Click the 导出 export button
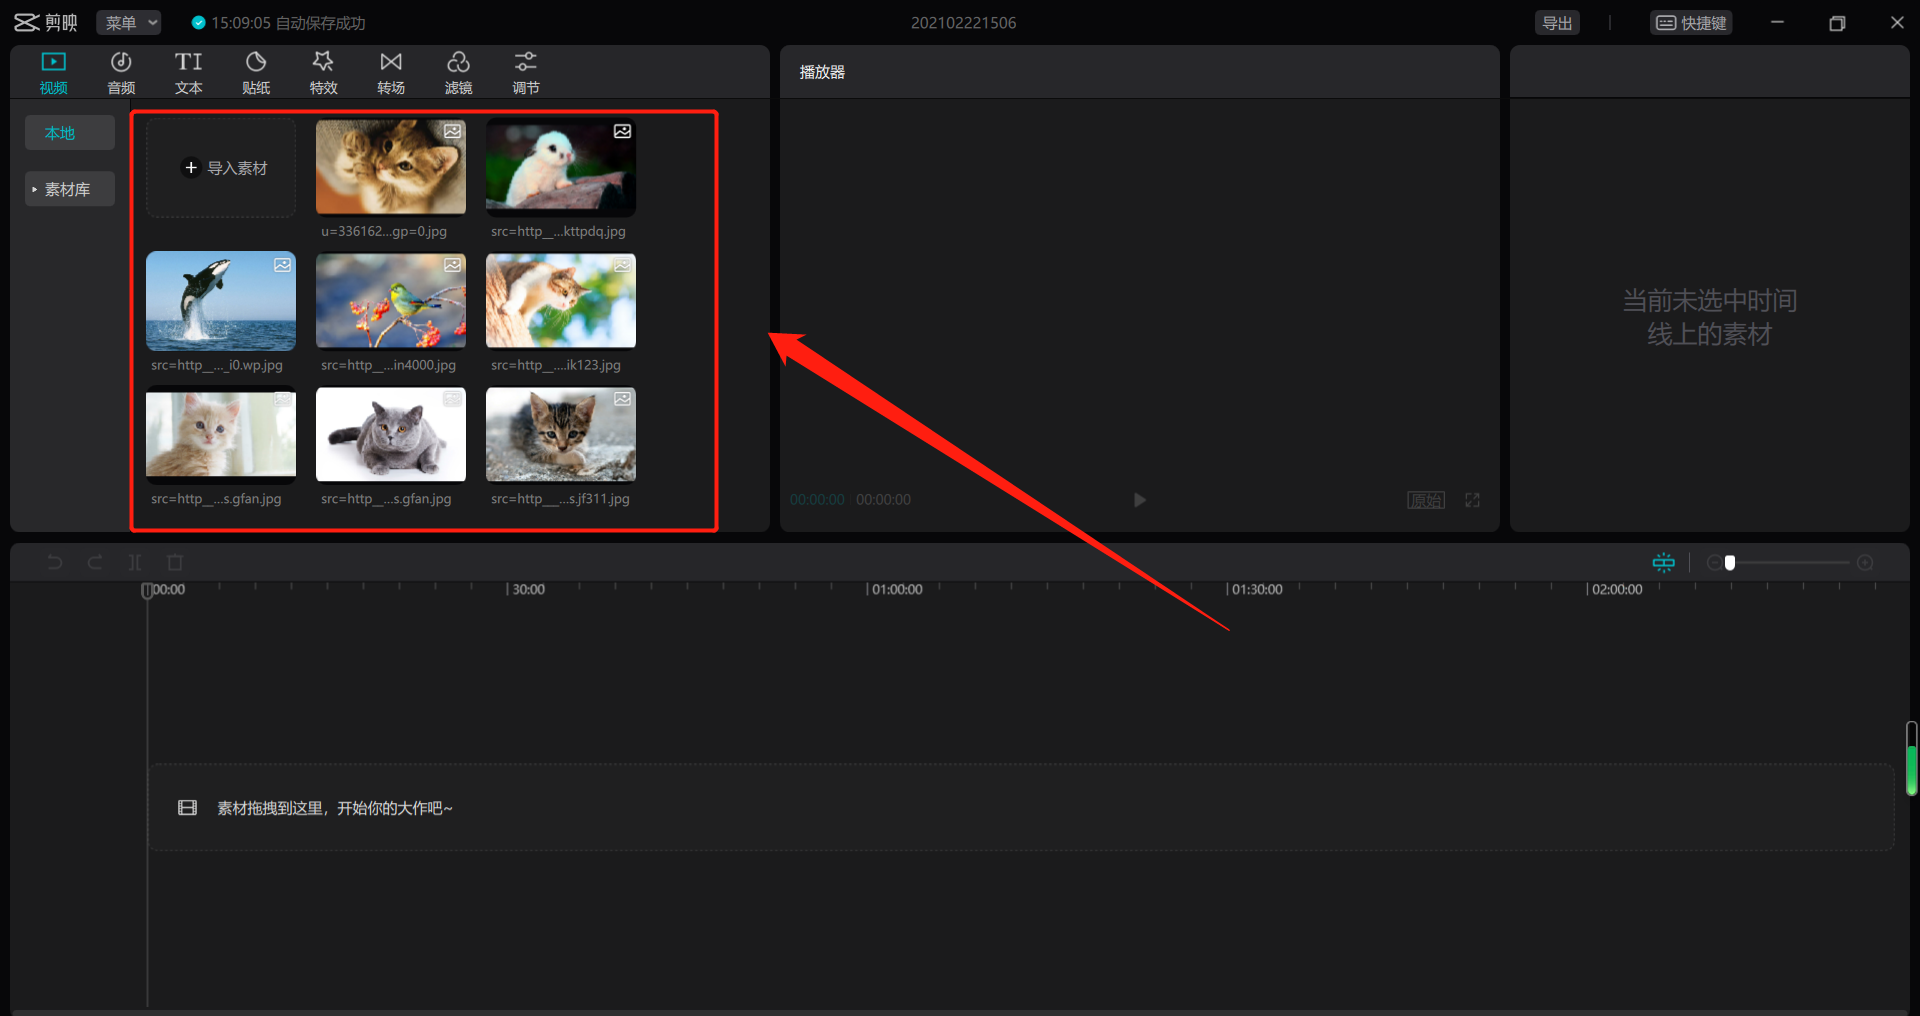The height and width of the screenshot is (1016, 1920). (x=1557, y=23)
